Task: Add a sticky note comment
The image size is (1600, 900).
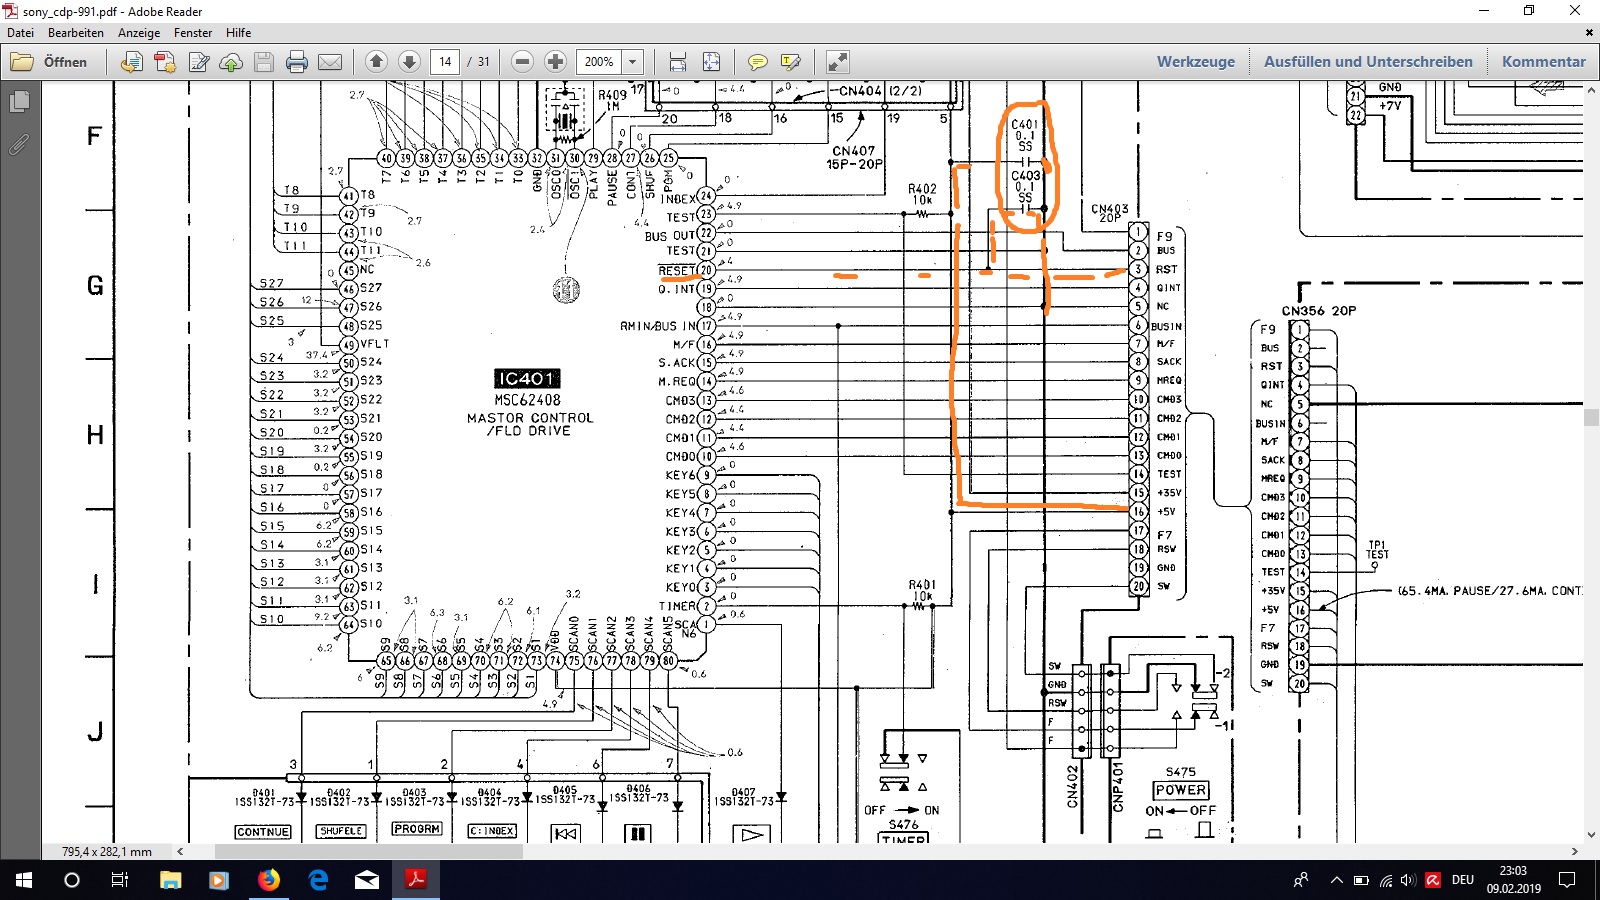Action: [x=758, y=62]
